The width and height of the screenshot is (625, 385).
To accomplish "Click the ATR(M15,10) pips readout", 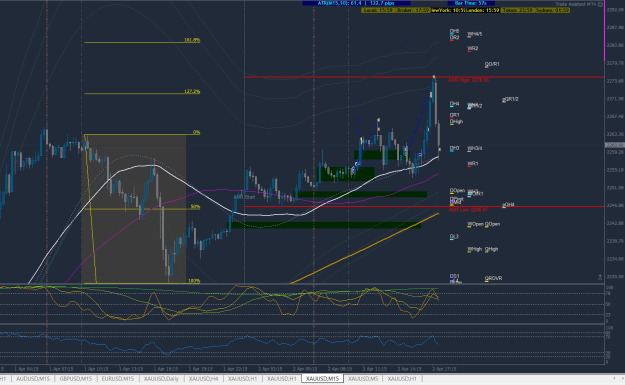I will 356,3.
